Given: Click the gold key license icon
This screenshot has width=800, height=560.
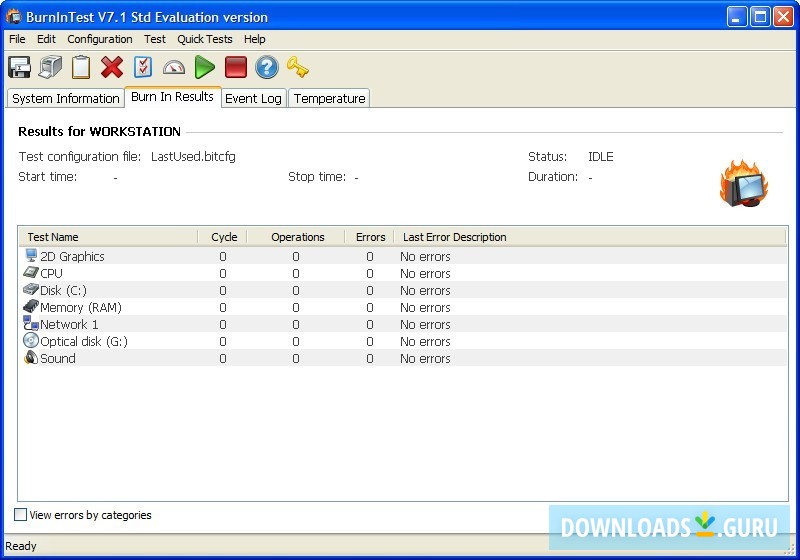Looking at the screenshot, I should (297, 67).
